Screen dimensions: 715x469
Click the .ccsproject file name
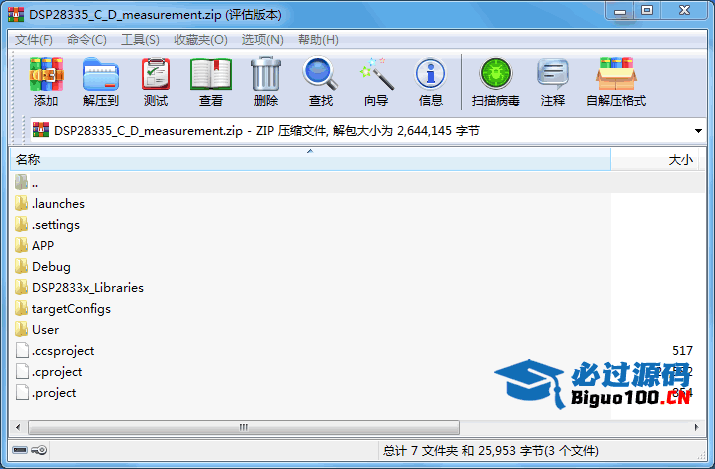pyautogui.click(x=63, y=351)
